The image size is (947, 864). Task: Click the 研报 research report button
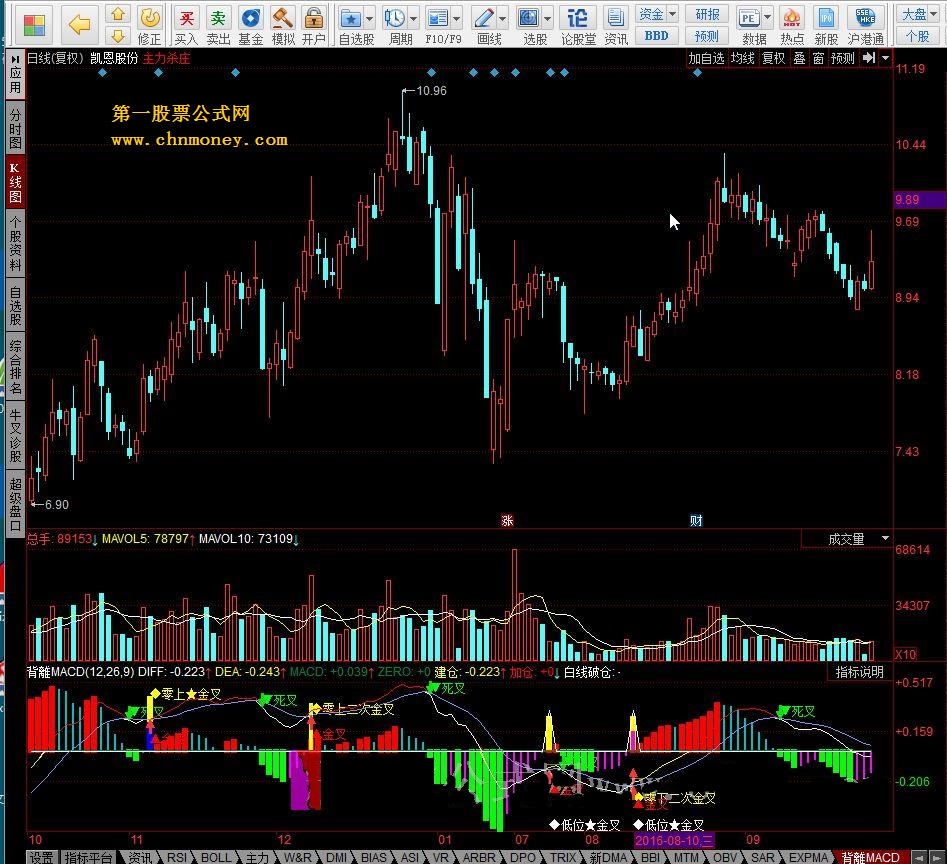pos(707,14)
